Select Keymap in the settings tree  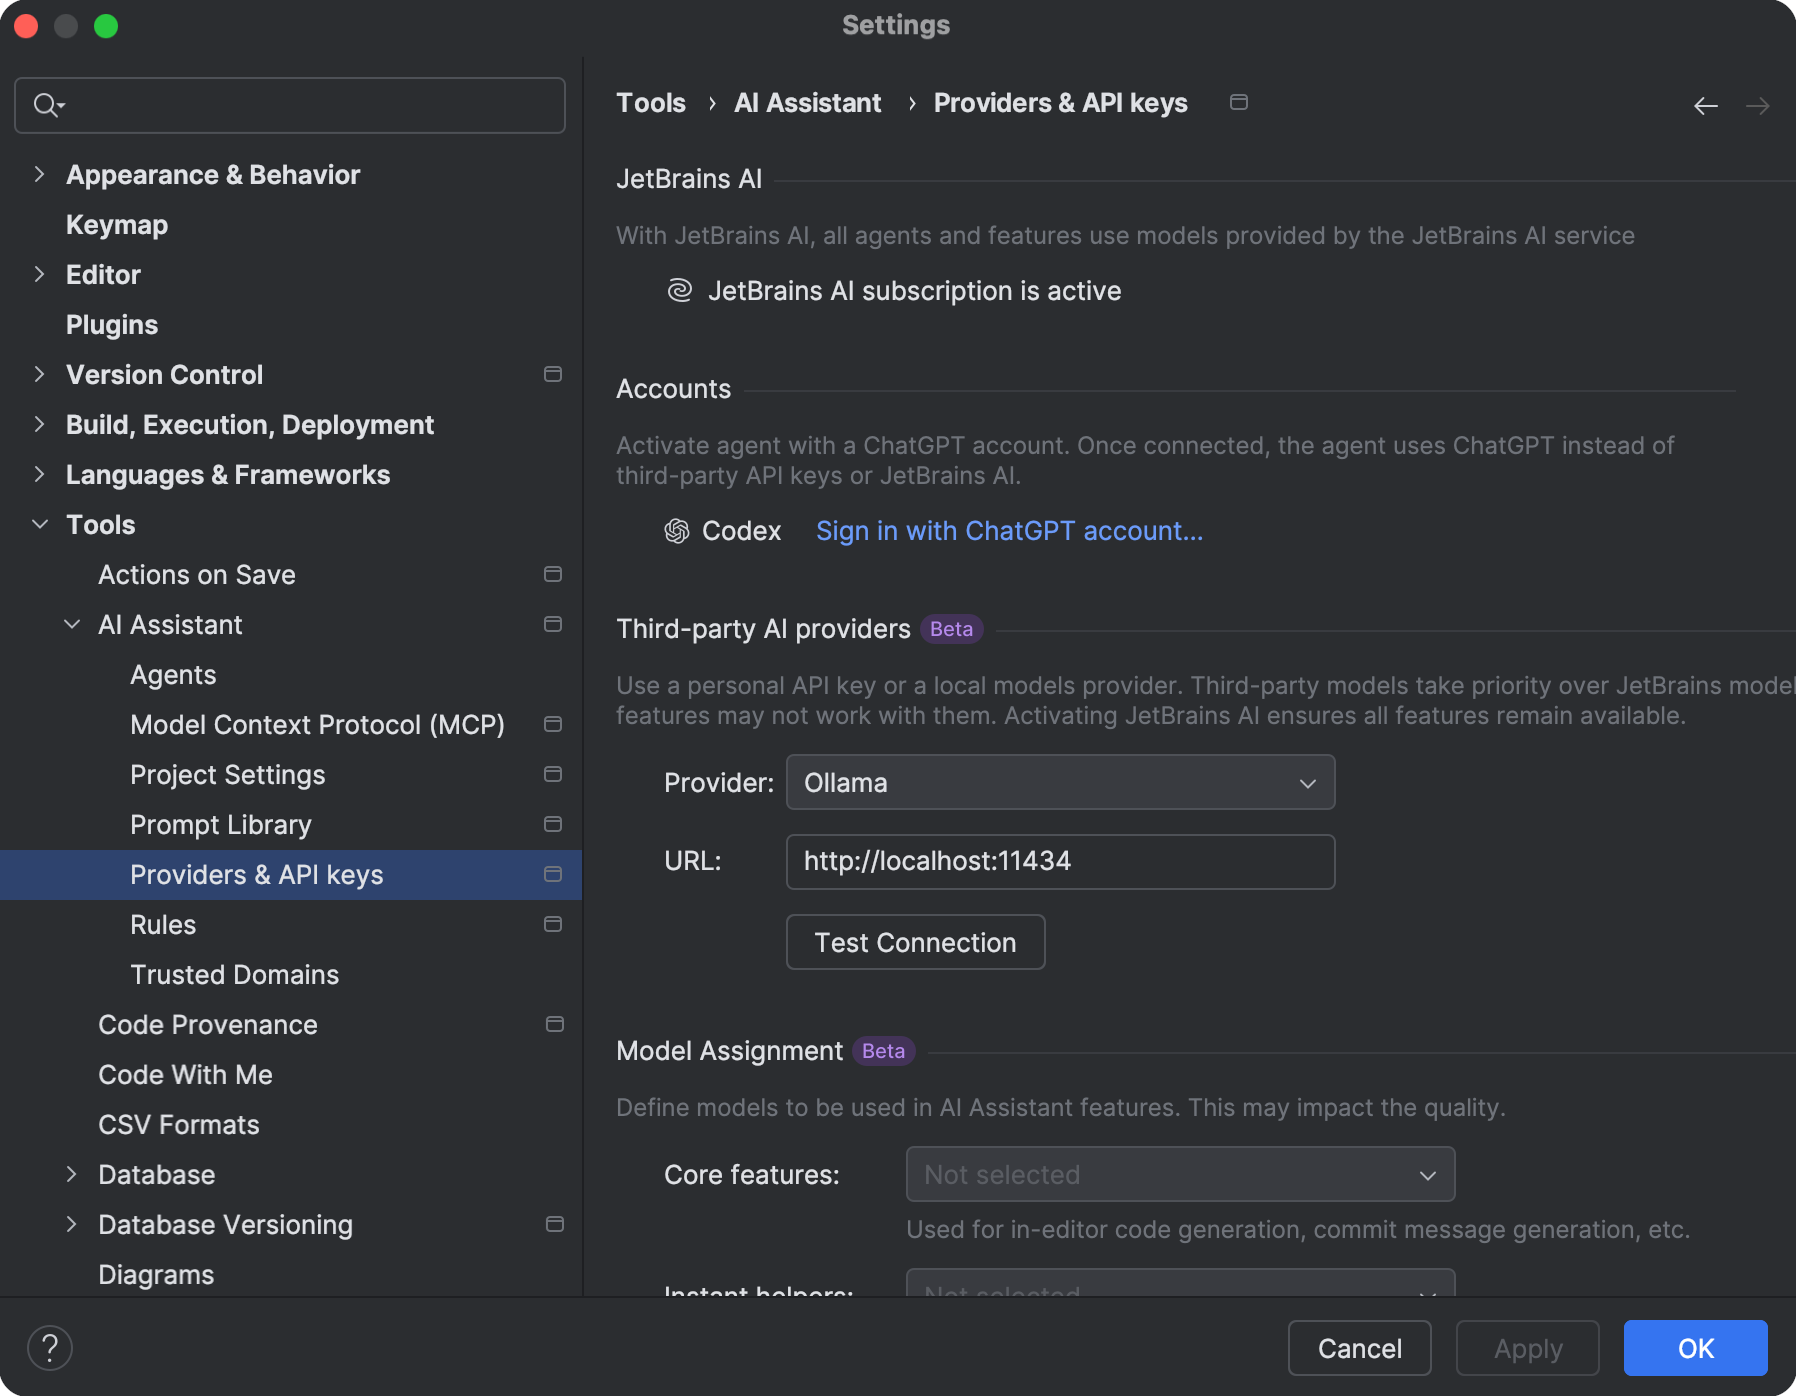pos(117,225)
